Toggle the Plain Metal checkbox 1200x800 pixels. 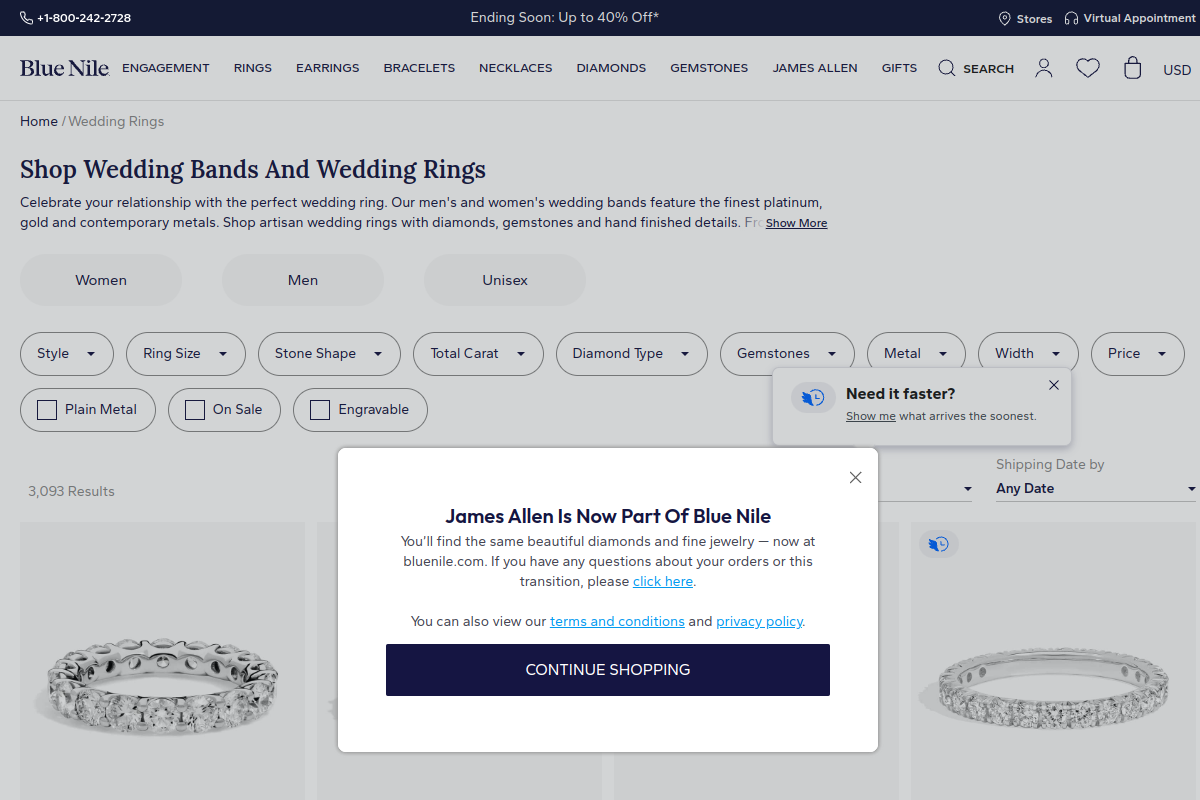point(47,410)
